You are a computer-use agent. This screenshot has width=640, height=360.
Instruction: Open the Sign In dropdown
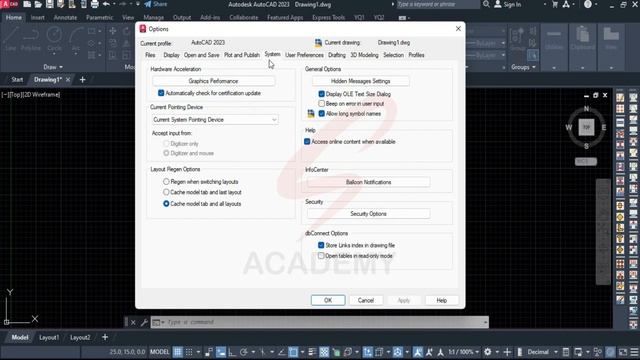(x=545, y=4)
